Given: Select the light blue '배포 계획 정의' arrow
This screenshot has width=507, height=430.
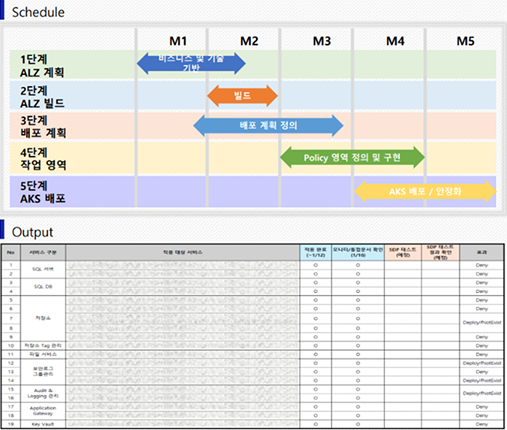Looking at the screenshot, I should tap(268, 126).
